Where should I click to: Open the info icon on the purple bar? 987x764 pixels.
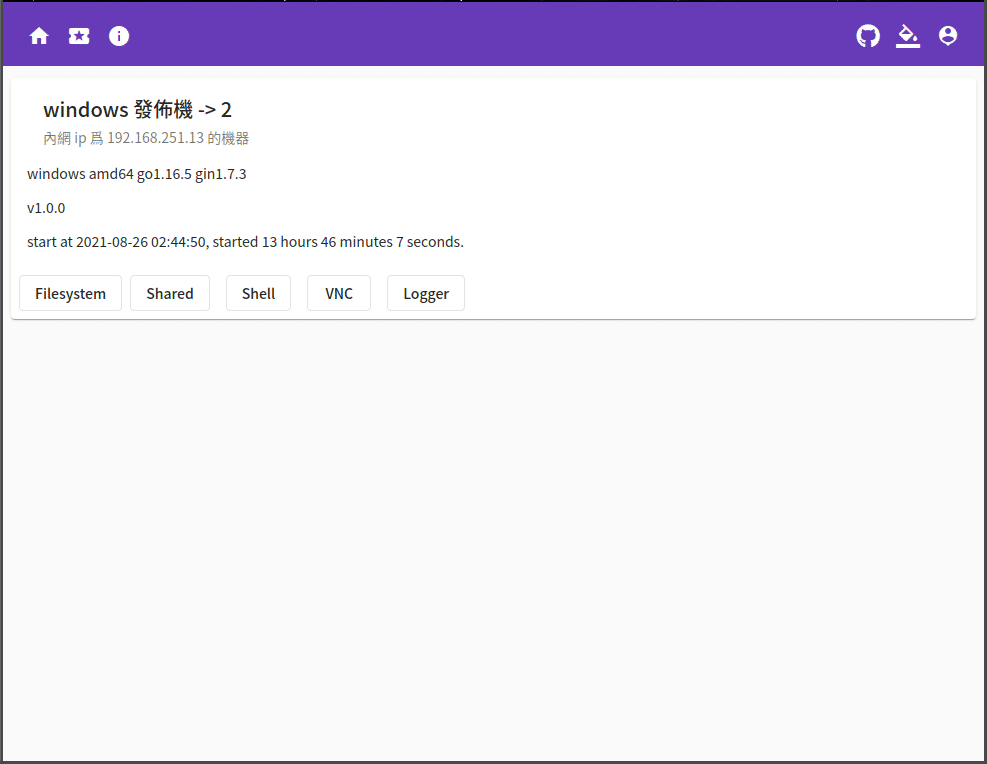click(118, 35)
